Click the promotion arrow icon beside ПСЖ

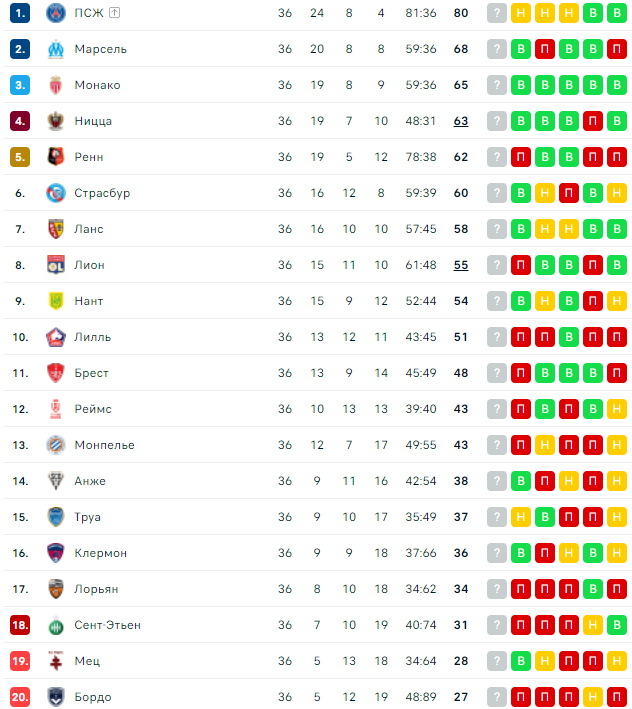click(x=114, y=13)
